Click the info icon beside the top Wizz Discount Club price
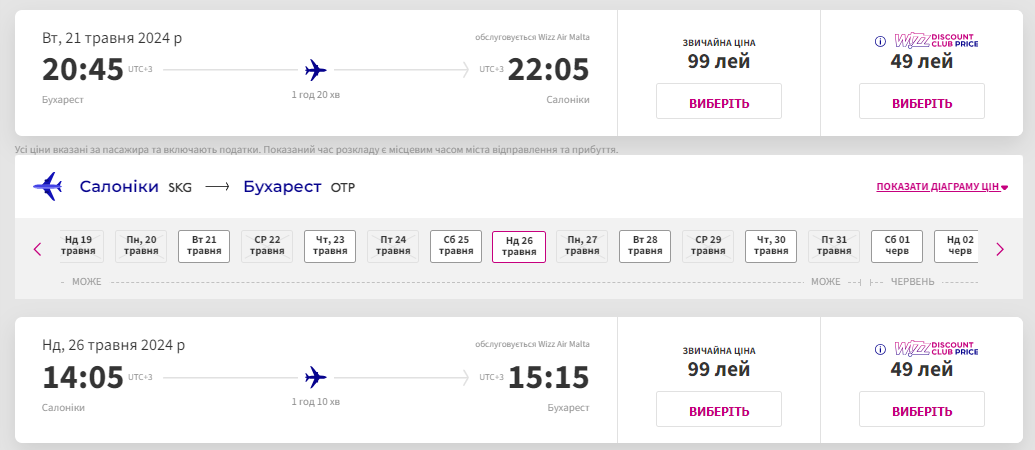This screenshot has height=450, width=1035. pyautogui.click(x=880, y=42)
